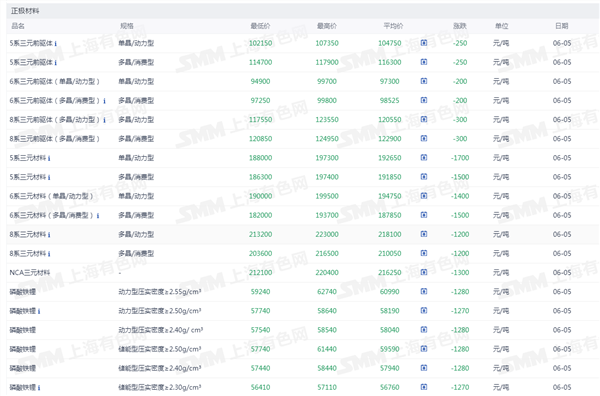This screenshot has height=396, width=600.
Task: Open price chart icon beside average 210050
Action: click(x=424, y=253)
